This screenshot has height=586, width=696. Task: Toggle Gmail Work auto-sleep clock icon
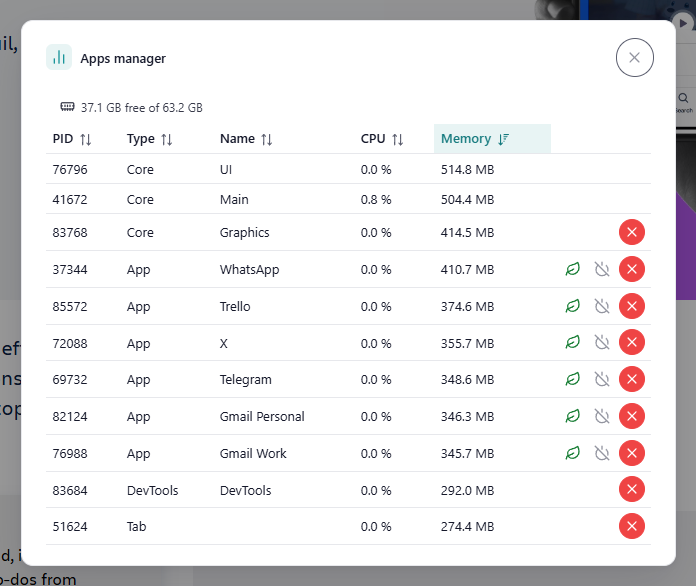[x=602, y=453]
